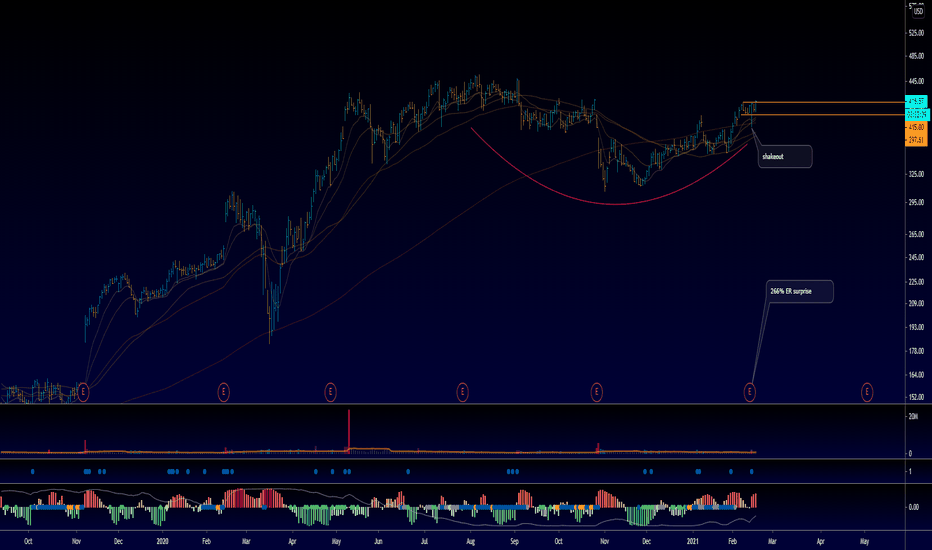932x550 pixels.
Task: Click the tallest red volume spike
Action: tap(349, 430)
